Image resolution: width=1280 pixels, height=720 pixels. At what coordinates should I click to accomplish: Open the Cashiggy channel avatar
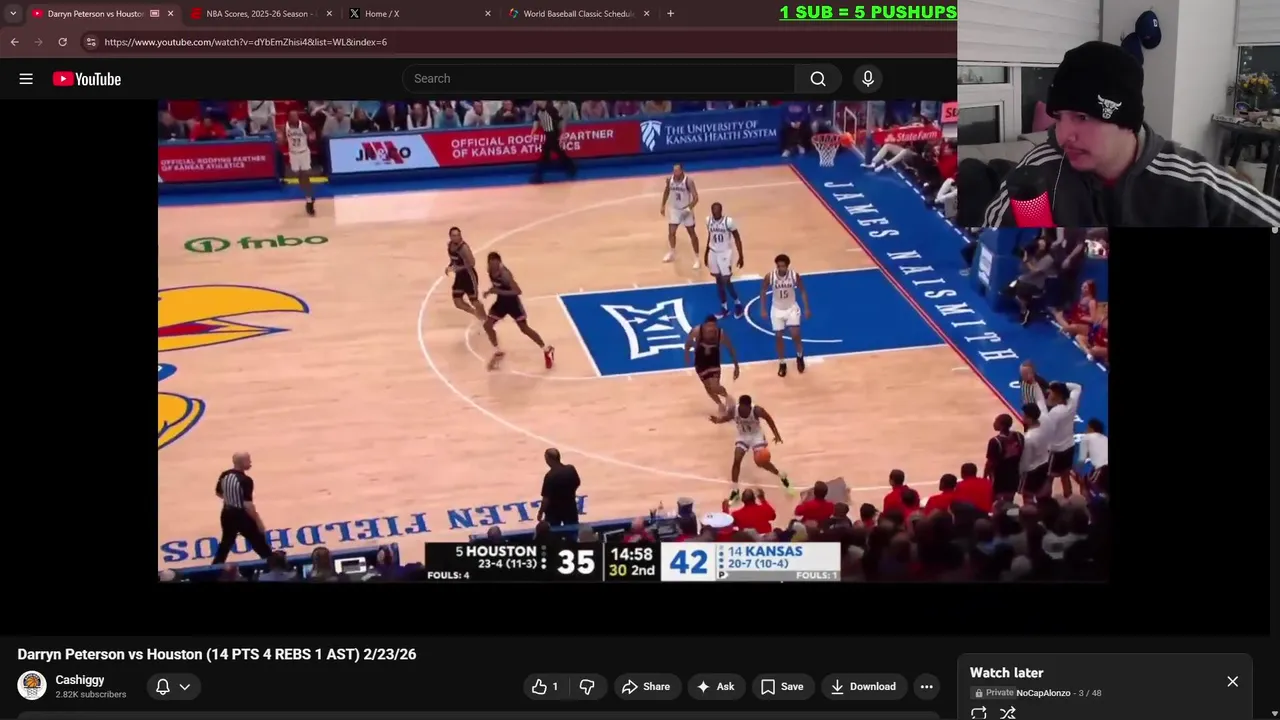pyautogui.click(x=32, y=686)
